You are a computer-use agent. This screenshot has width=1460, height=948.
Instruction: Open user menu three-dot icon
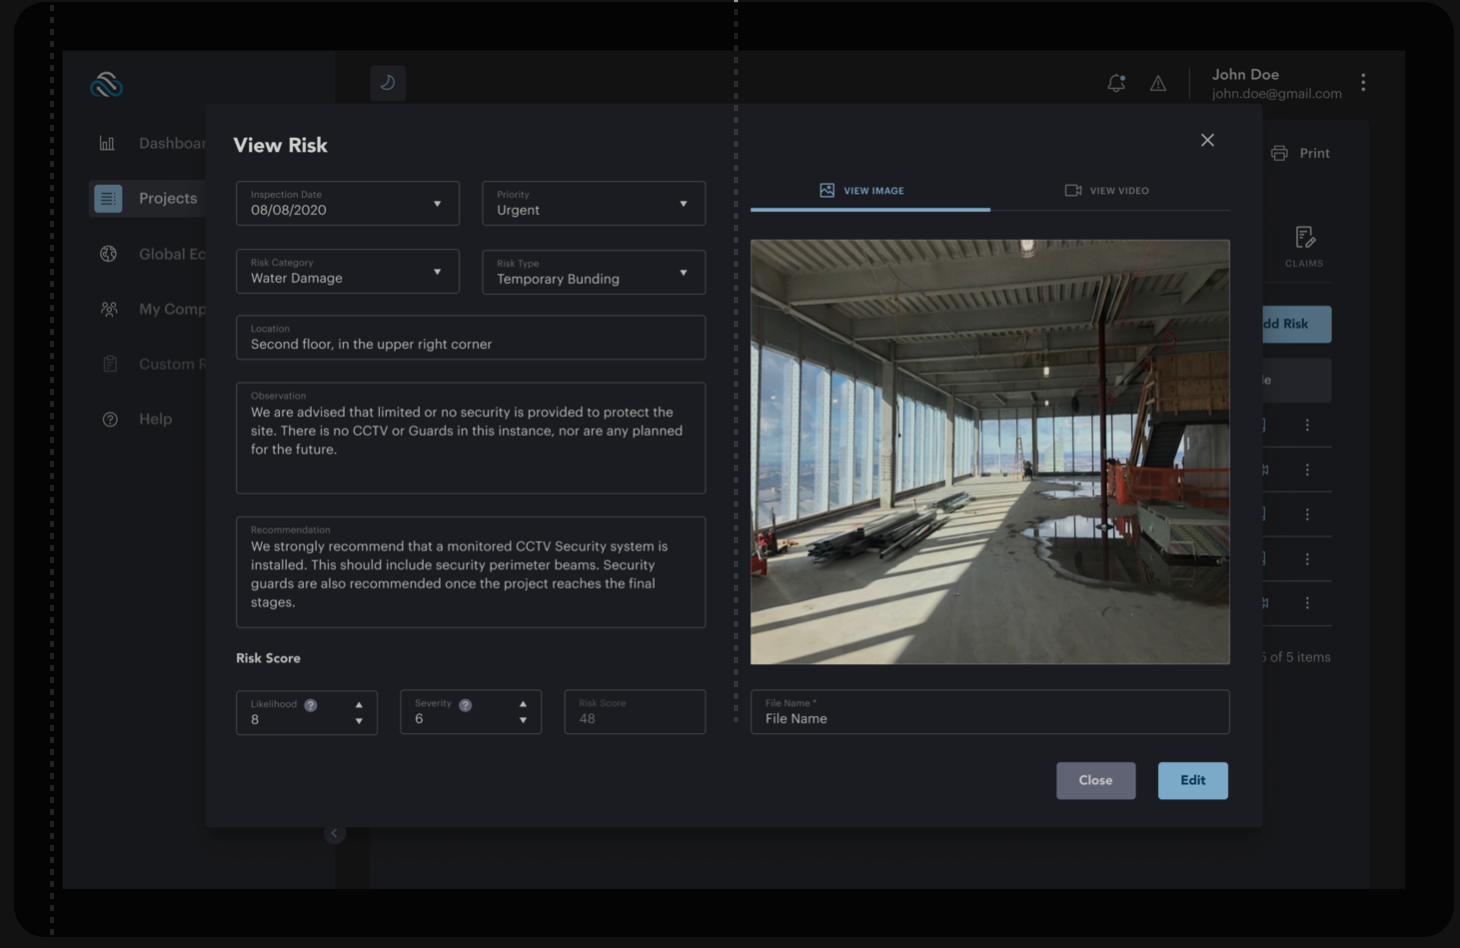[1363, 83]
